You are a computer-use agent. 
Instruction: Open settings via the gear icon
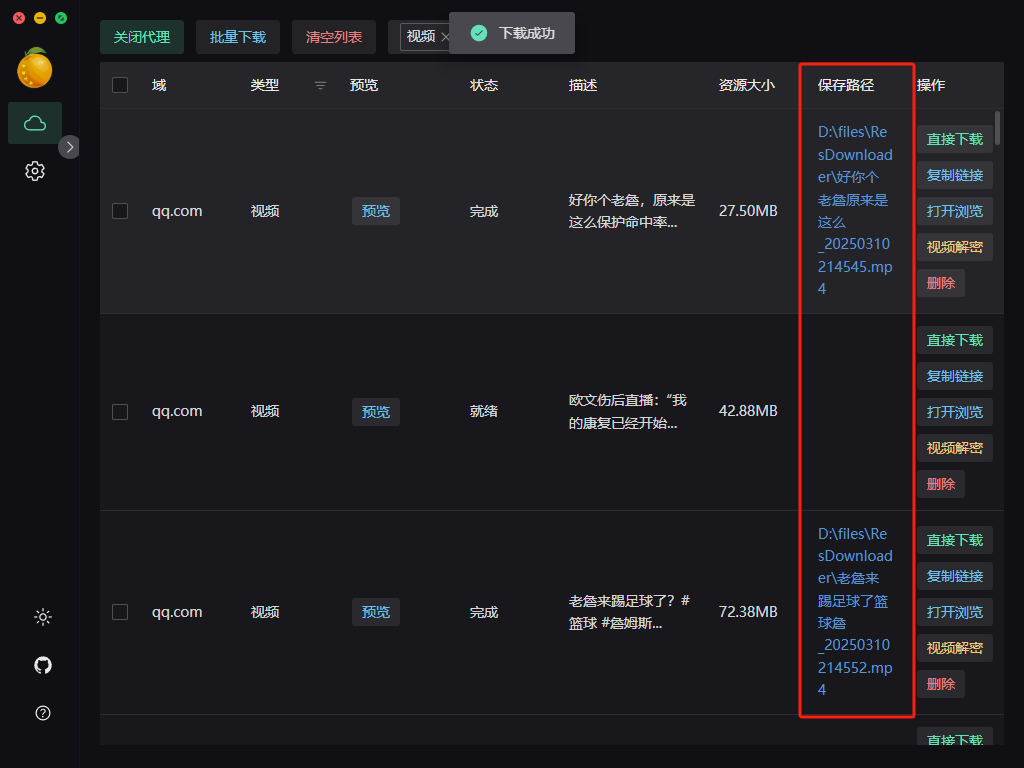click(35, 171)
